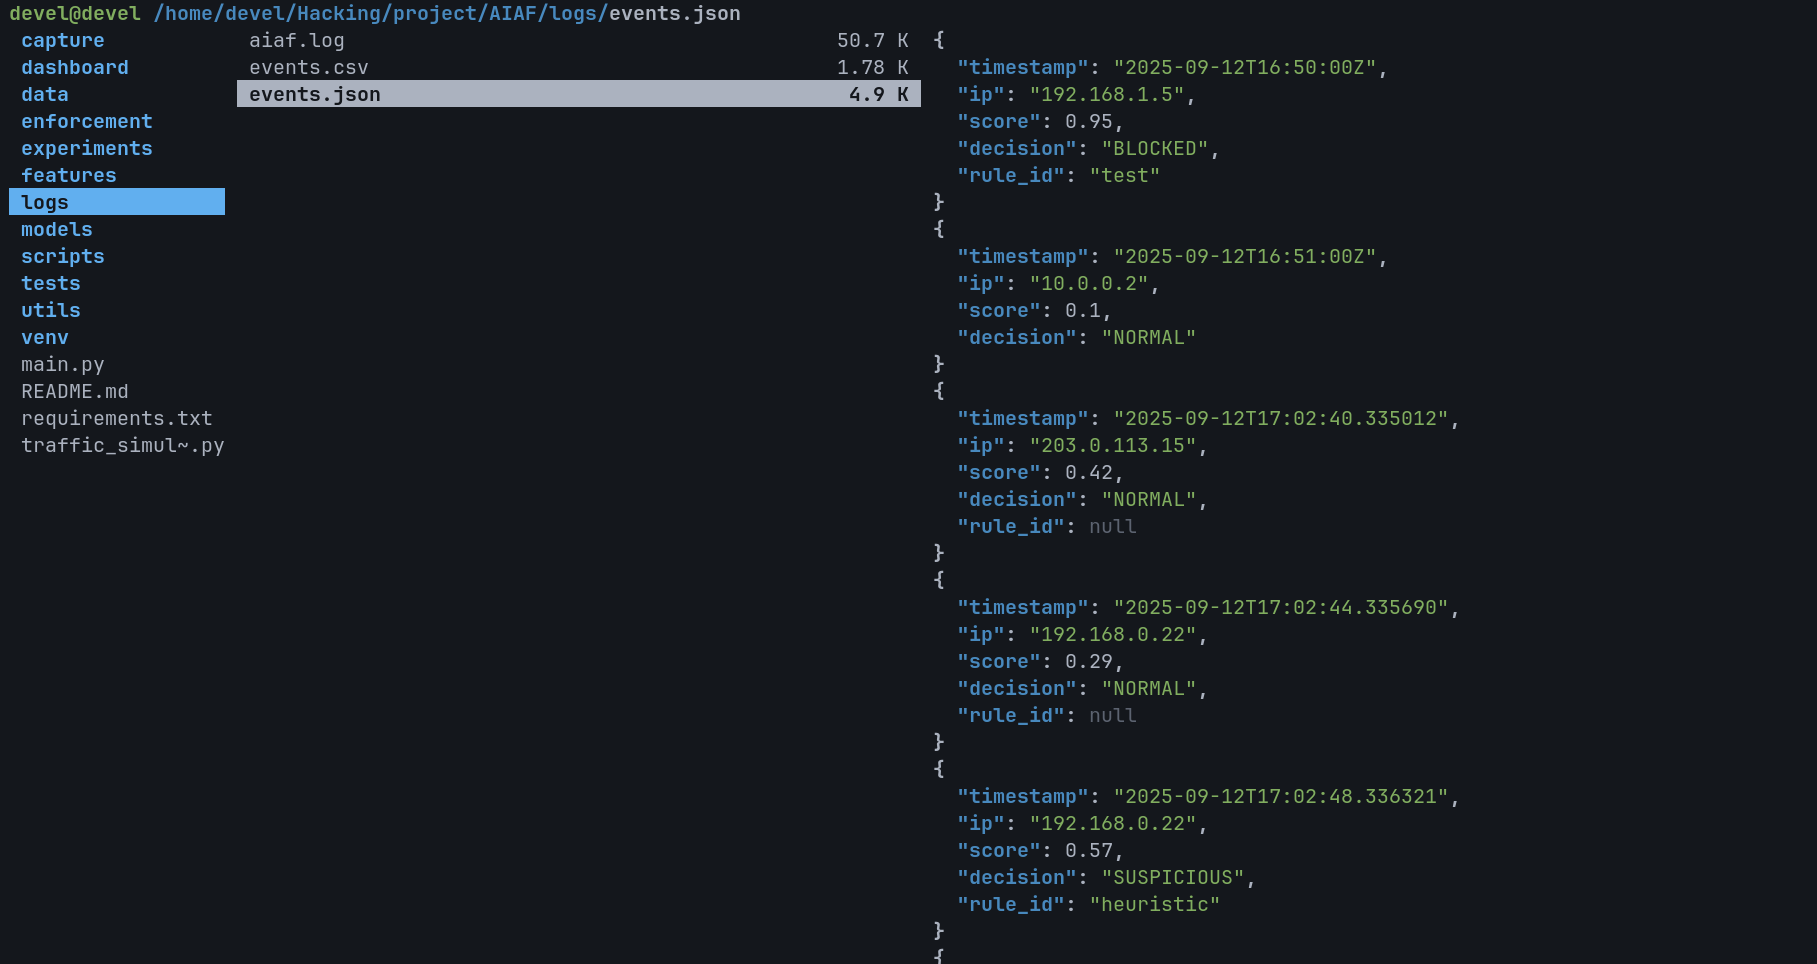Click the score value 0.57
This screenshot has width=1817, height=964.
coord(1089,851)
